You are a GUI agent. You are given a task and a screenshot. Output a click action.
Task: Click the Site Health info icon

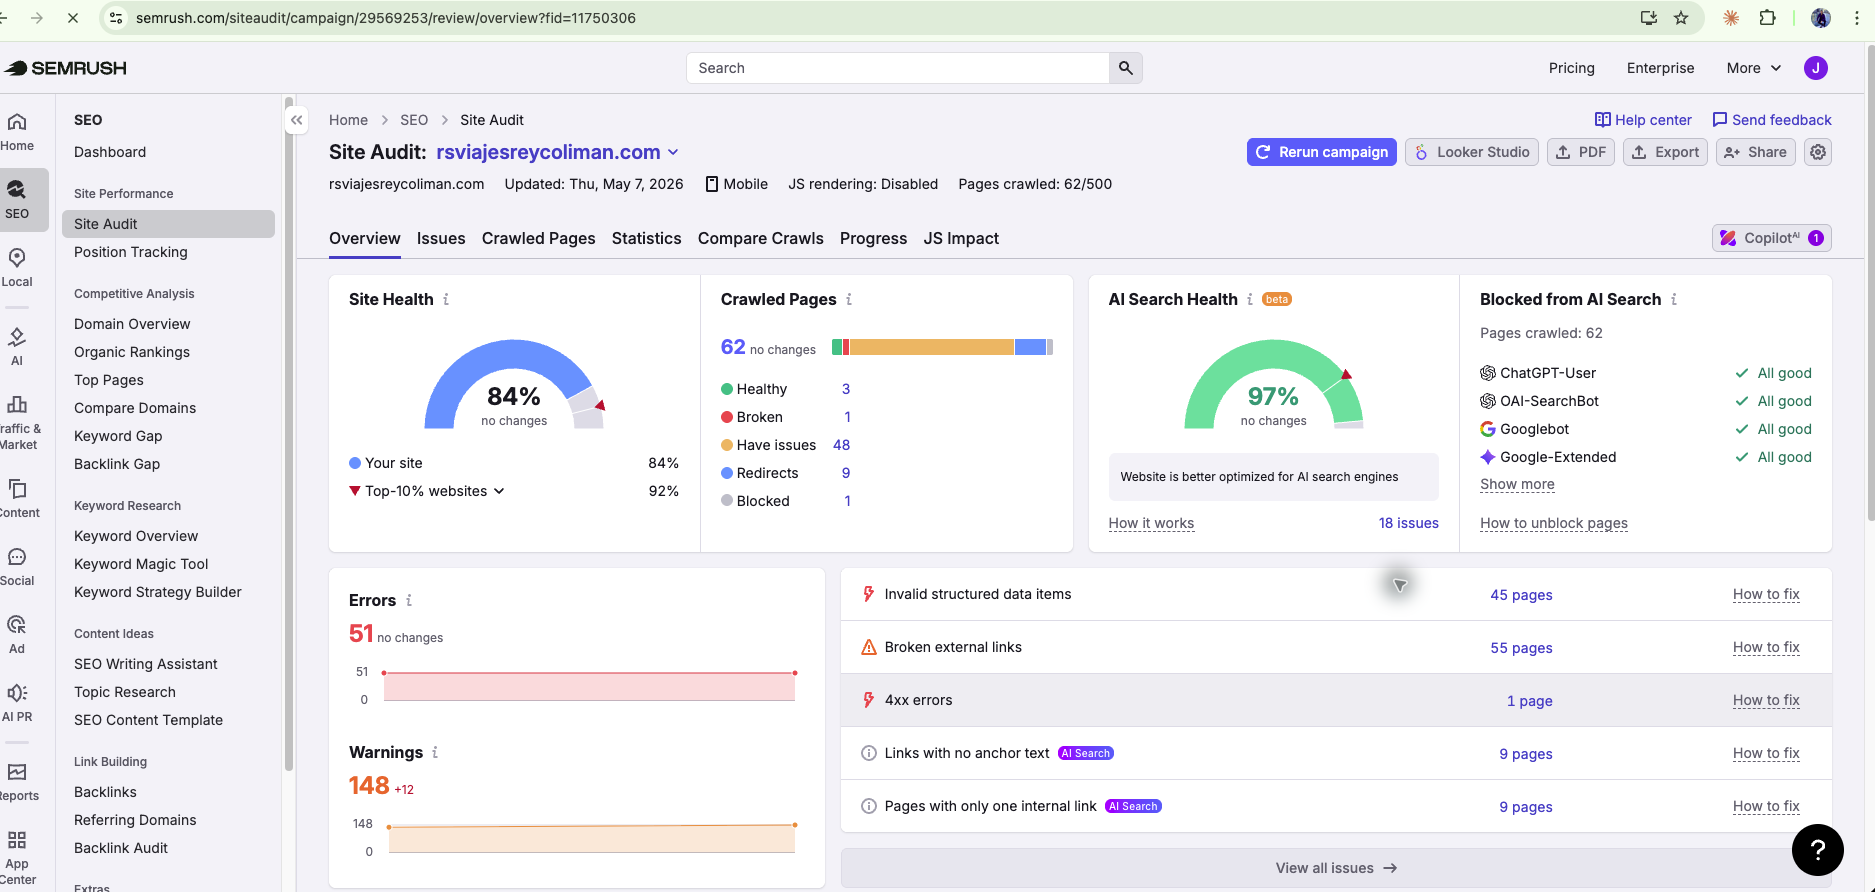(x=446, y=299)
